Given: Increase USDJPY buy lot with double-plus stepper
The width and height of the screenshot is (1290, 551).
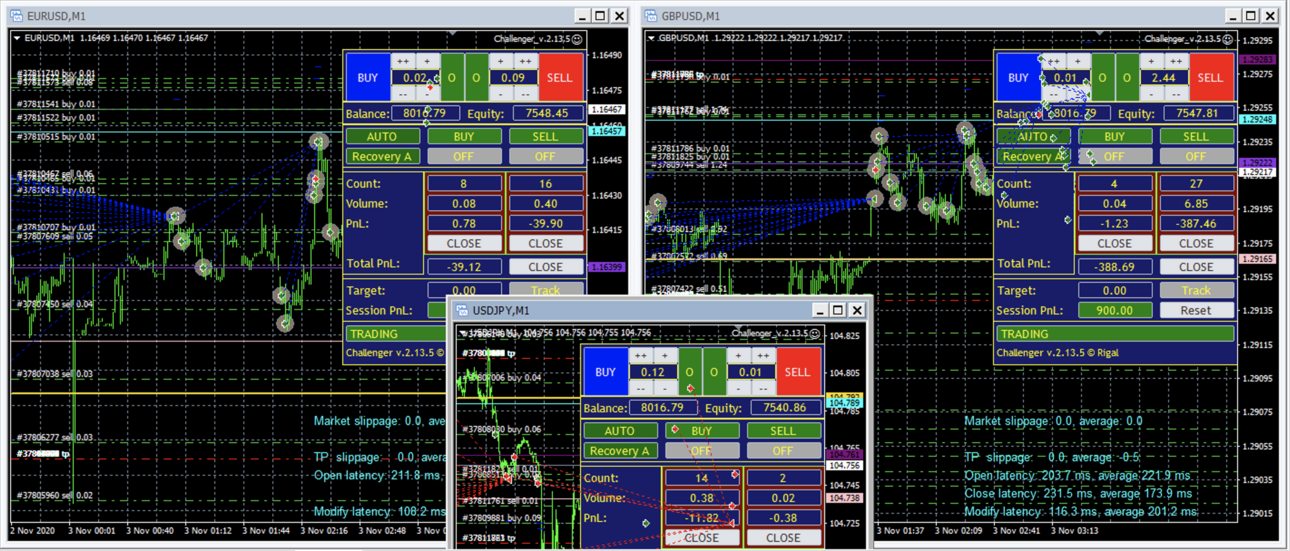Looking at the screenshot, I should pyautogui.click(x=640, y=356).
